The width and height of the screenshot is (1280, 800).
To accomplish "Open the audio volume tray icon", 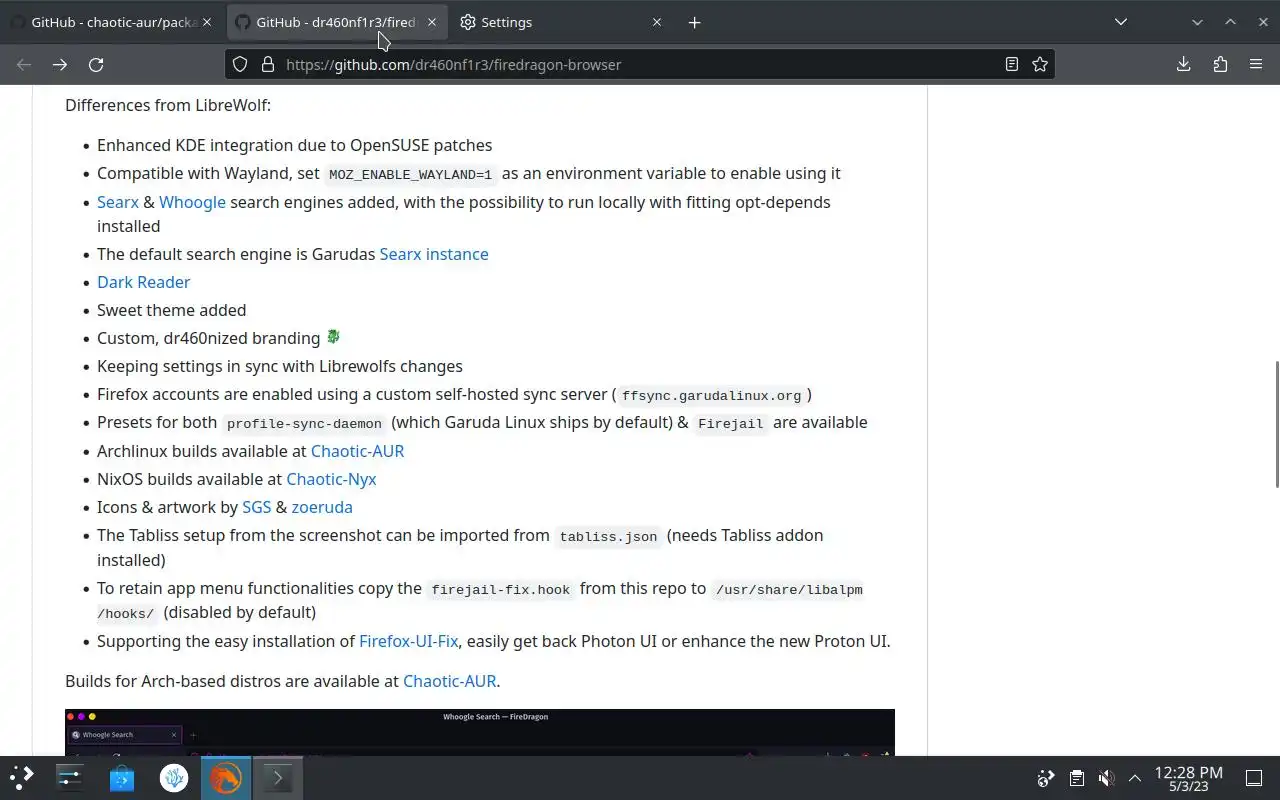I will coord(1106,778).
